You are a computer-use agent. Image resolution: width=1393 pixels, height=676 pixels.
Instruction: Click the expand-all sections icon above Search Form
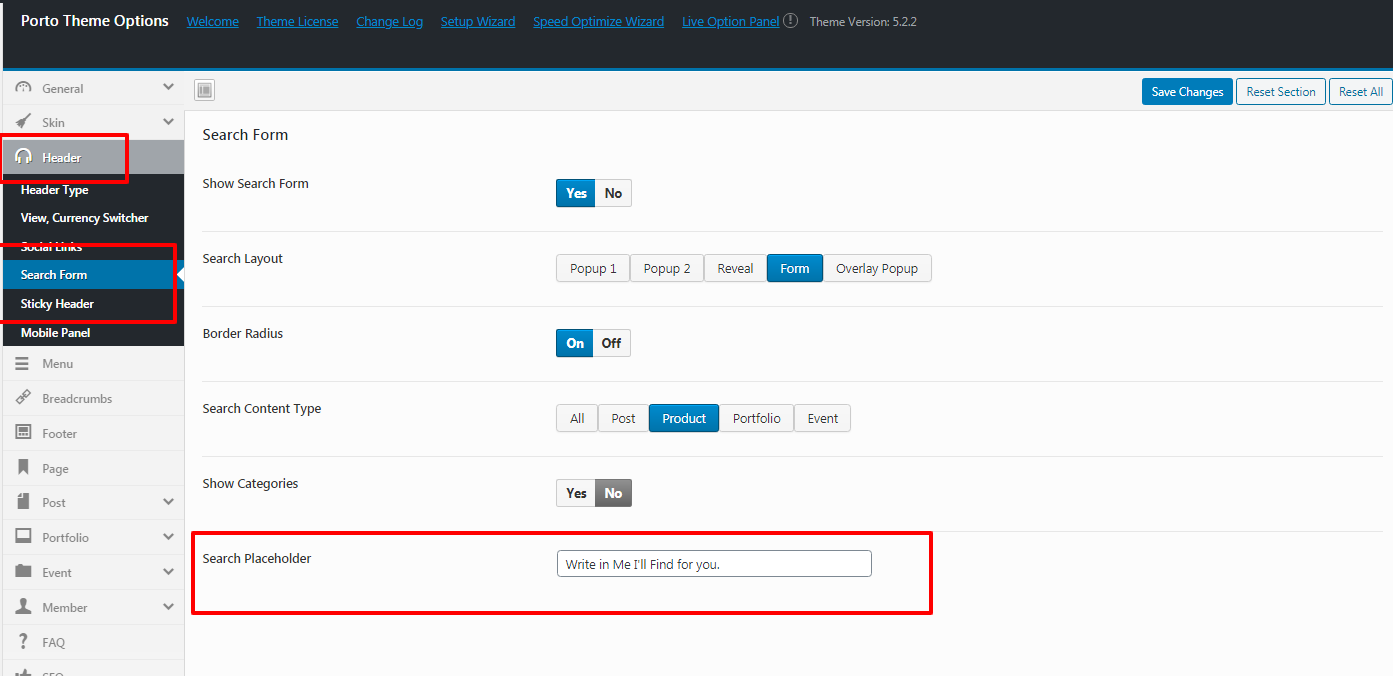[x=205, y=91]
